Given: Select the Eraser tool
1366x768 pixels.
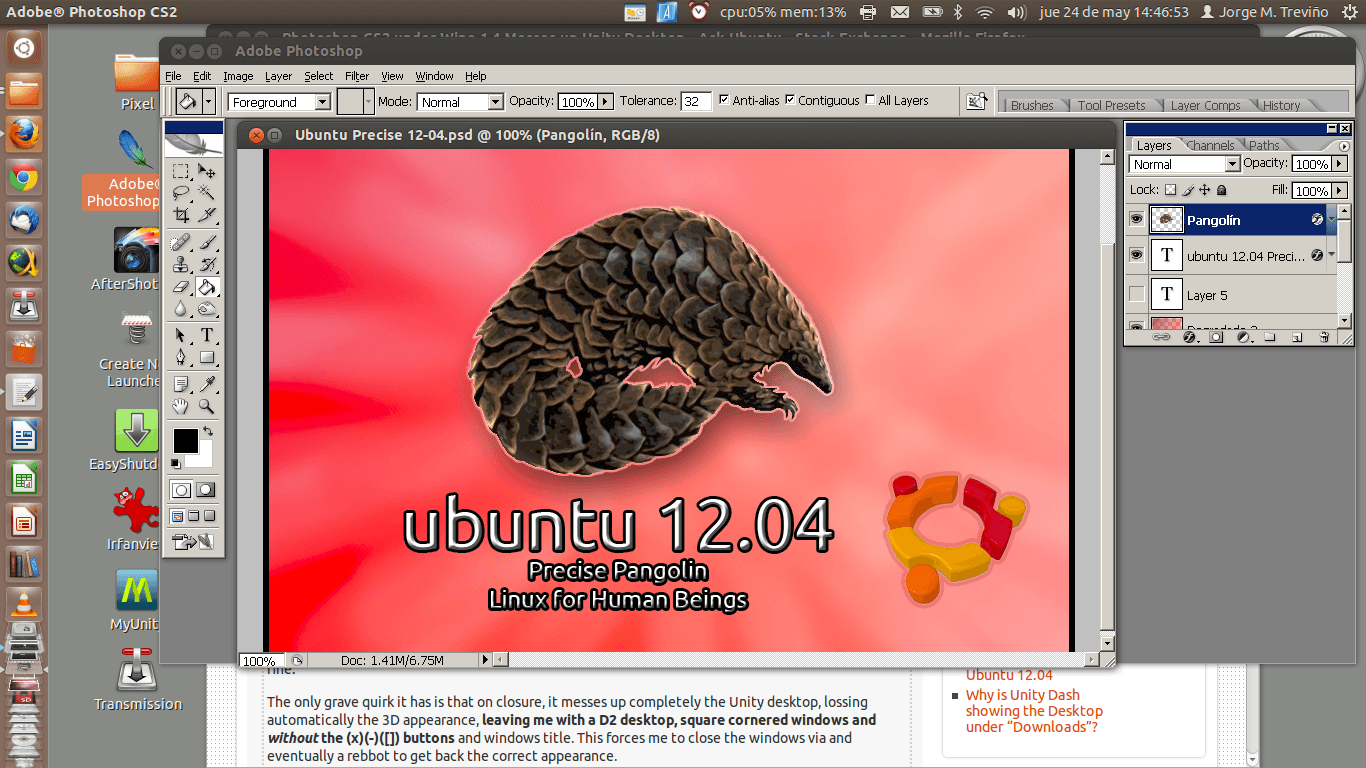Looking at the screenshot, I should pos(181,287).
